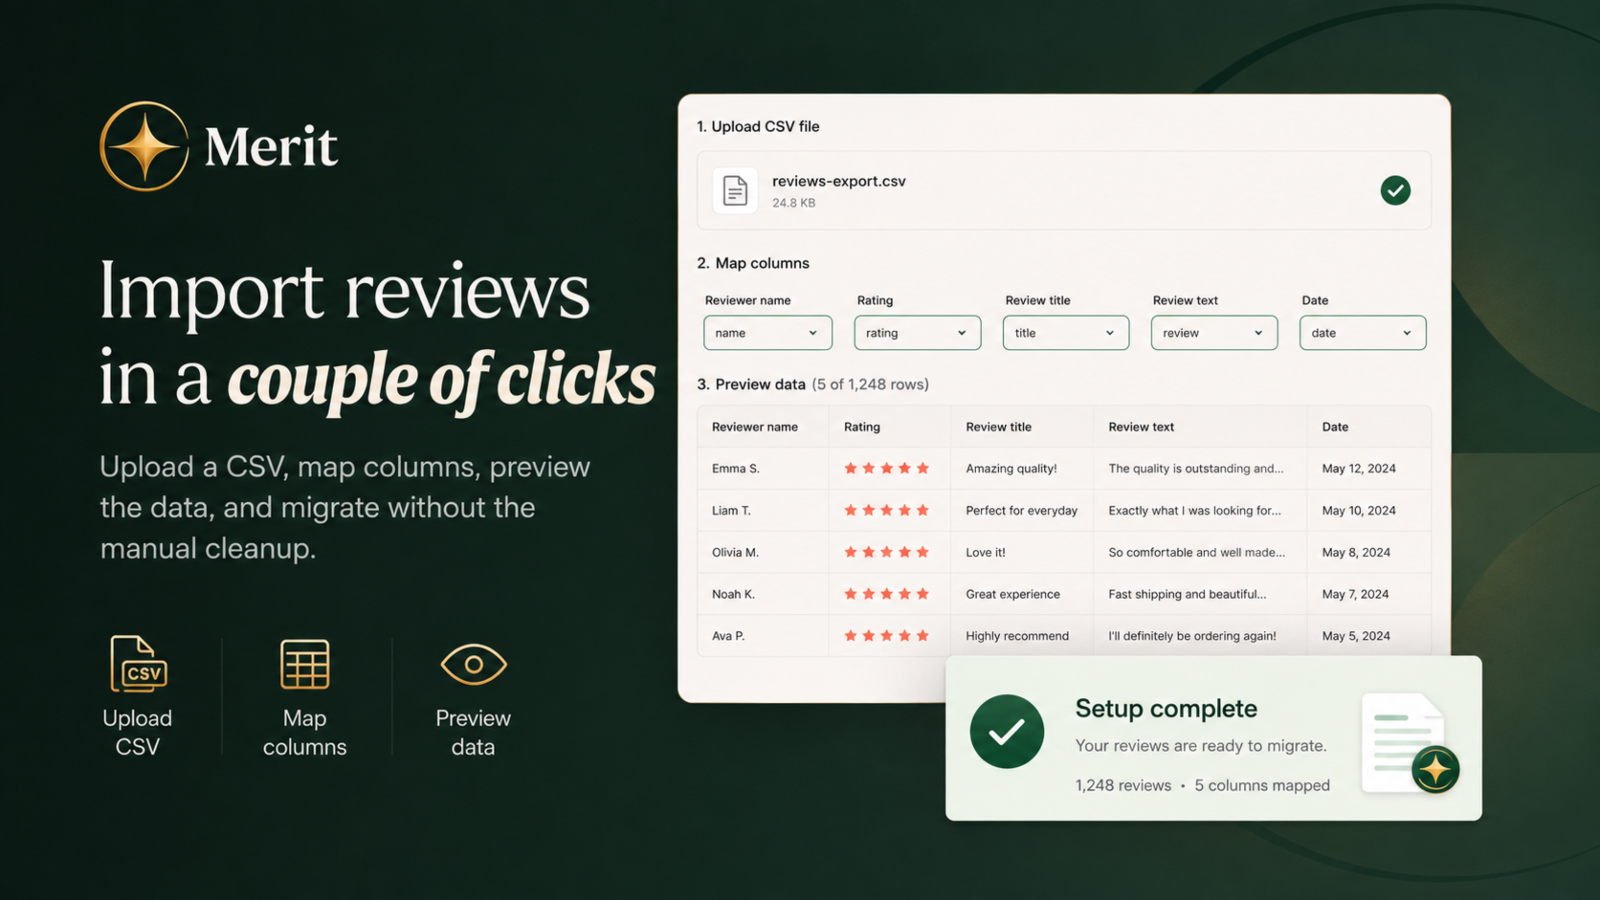Image resolution: width=1600 pixels, height=900 pixels.
Task: Click the "2. Map columns" heading
Action: [x=753, y=263]
